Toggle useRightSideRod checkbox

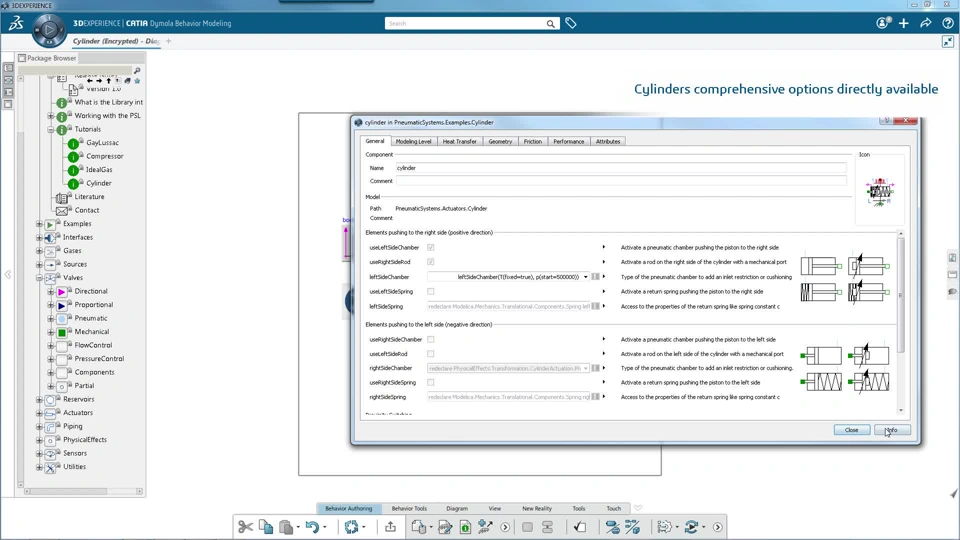tap(431, 262)
